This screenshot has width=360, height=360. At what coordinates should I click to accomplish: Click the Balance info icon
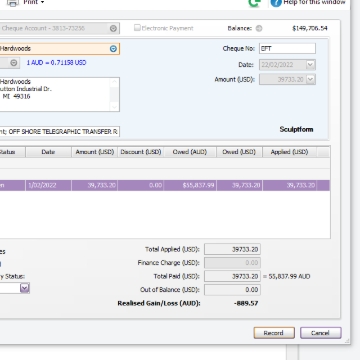coord(259,28)
